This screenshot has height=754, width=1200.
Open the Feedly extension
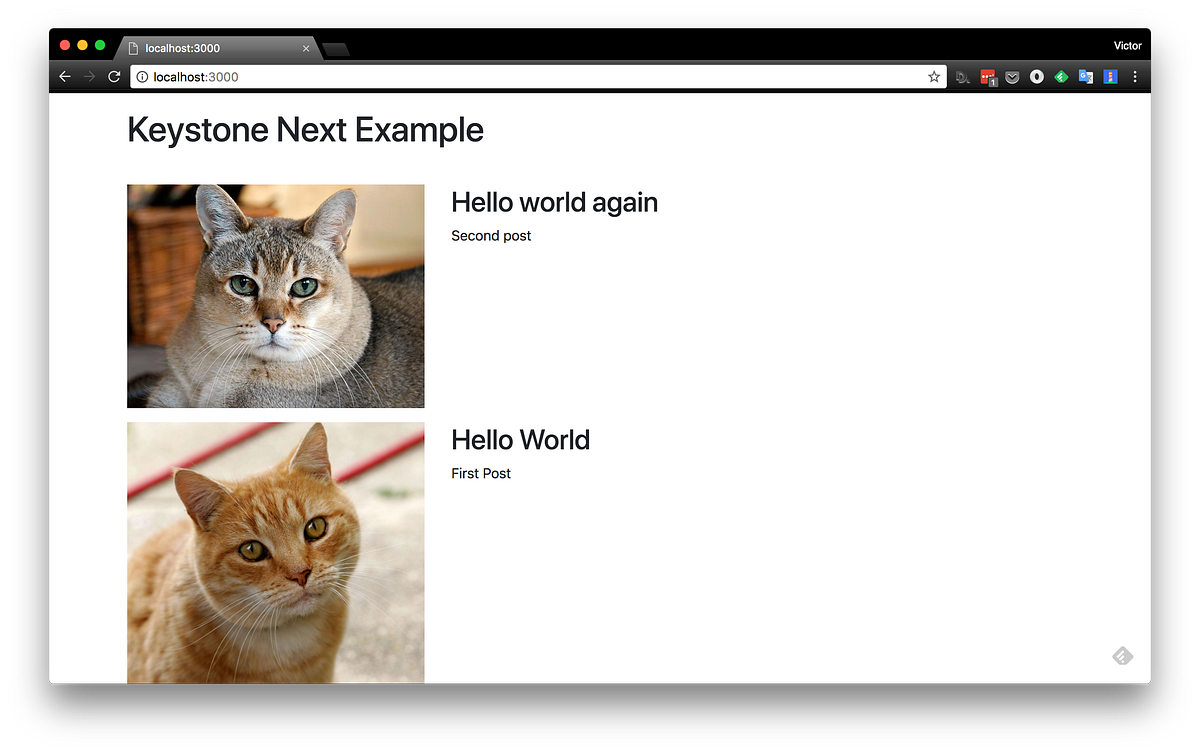[x=1061, y=76]
